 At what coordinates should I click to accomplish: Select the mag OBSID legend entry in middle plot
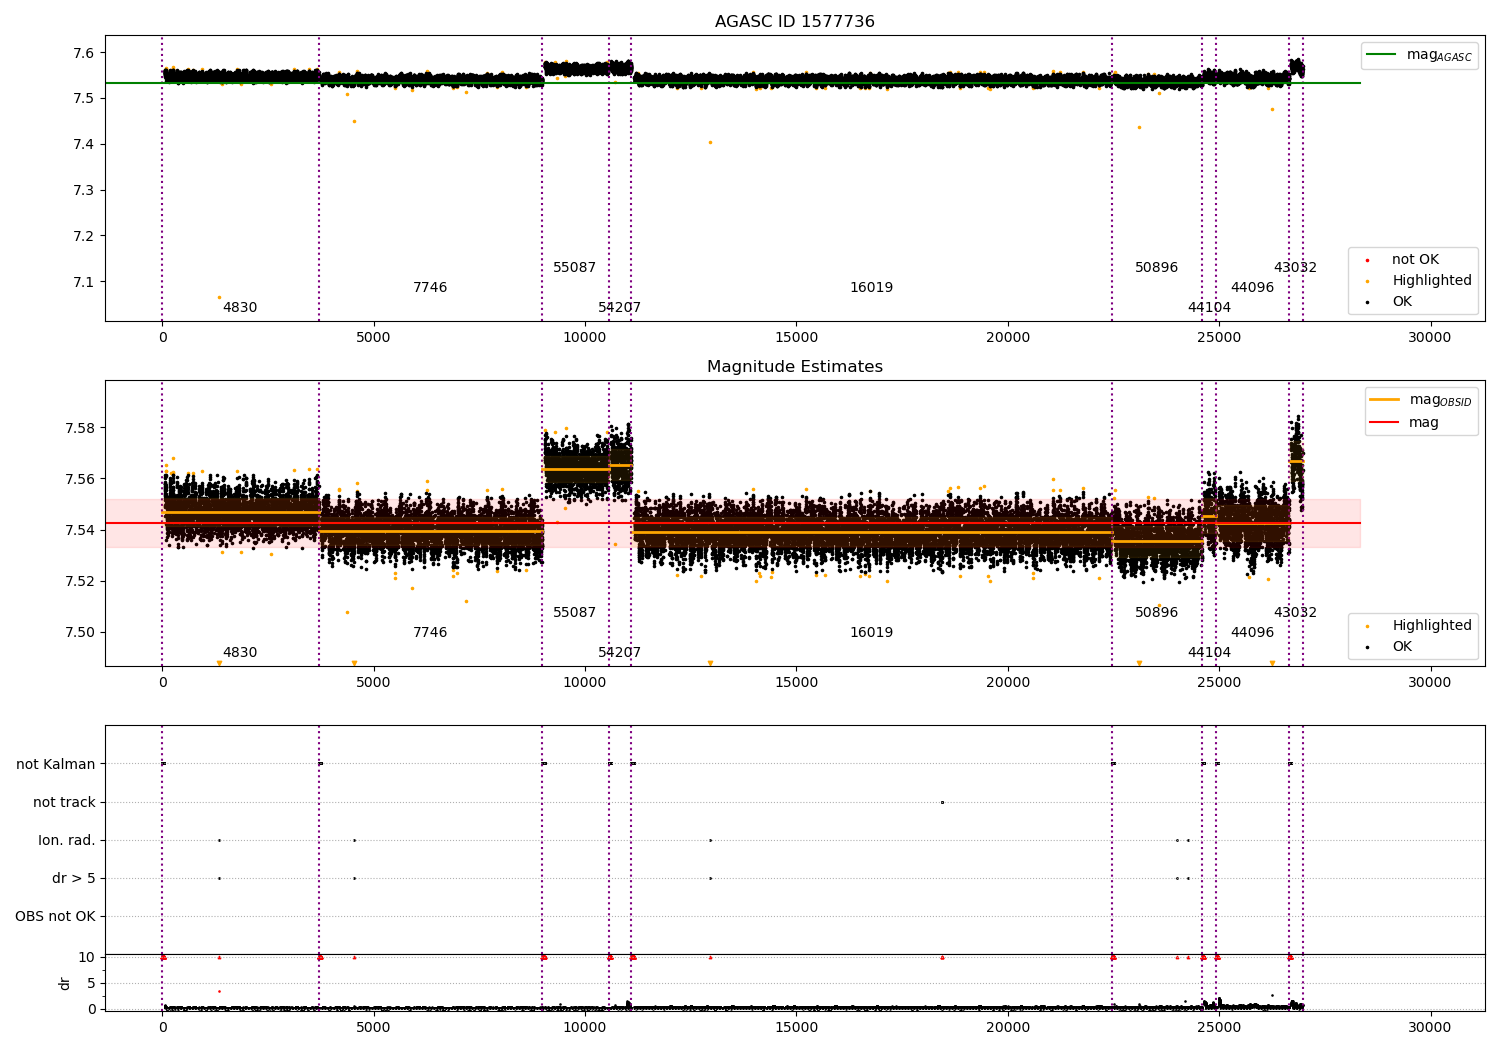(x=1421, y=400)
